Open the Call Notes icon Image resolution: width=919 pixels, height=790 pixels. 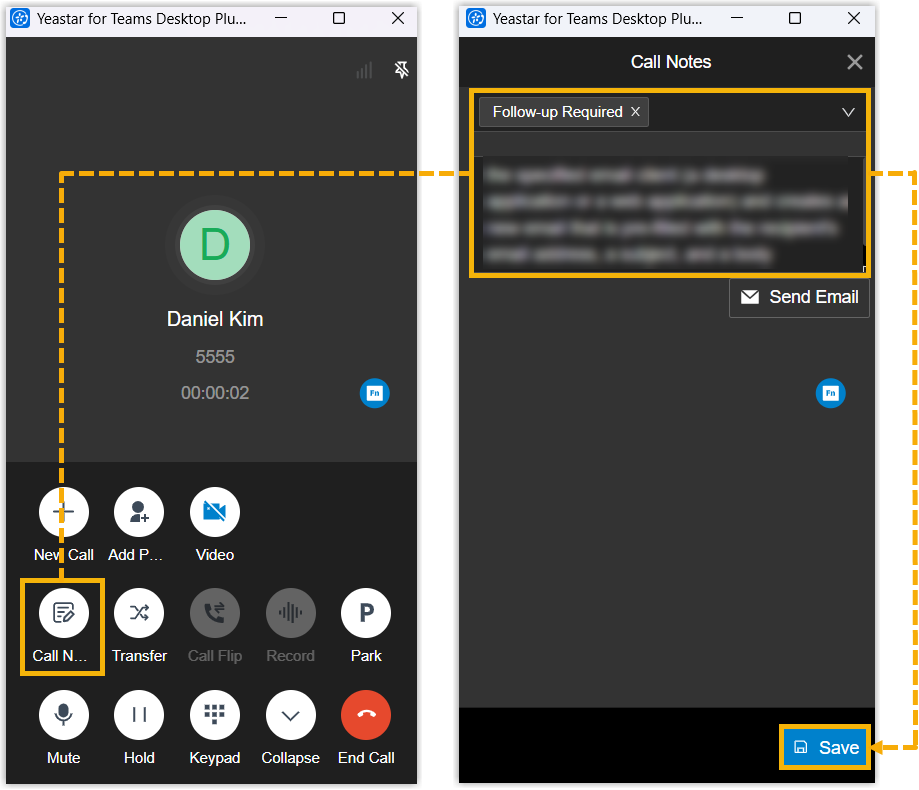(63, 613)
